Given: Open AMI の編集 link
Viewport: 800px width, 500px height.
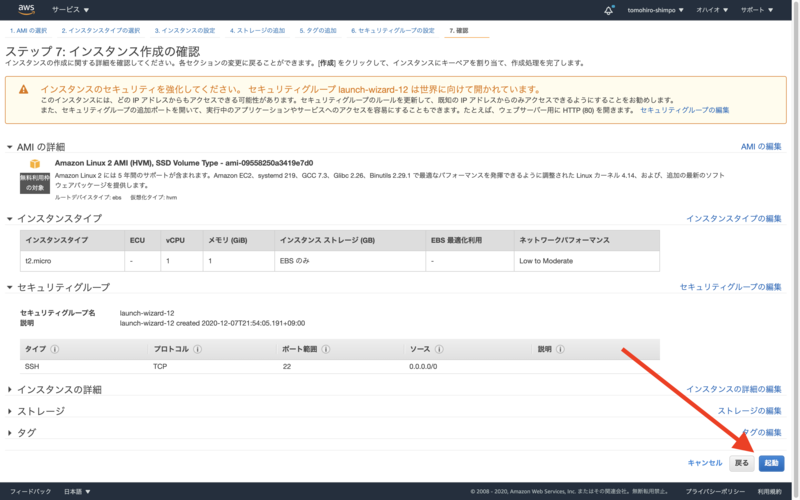Looking at the screenshot, I should coord(761,146).
